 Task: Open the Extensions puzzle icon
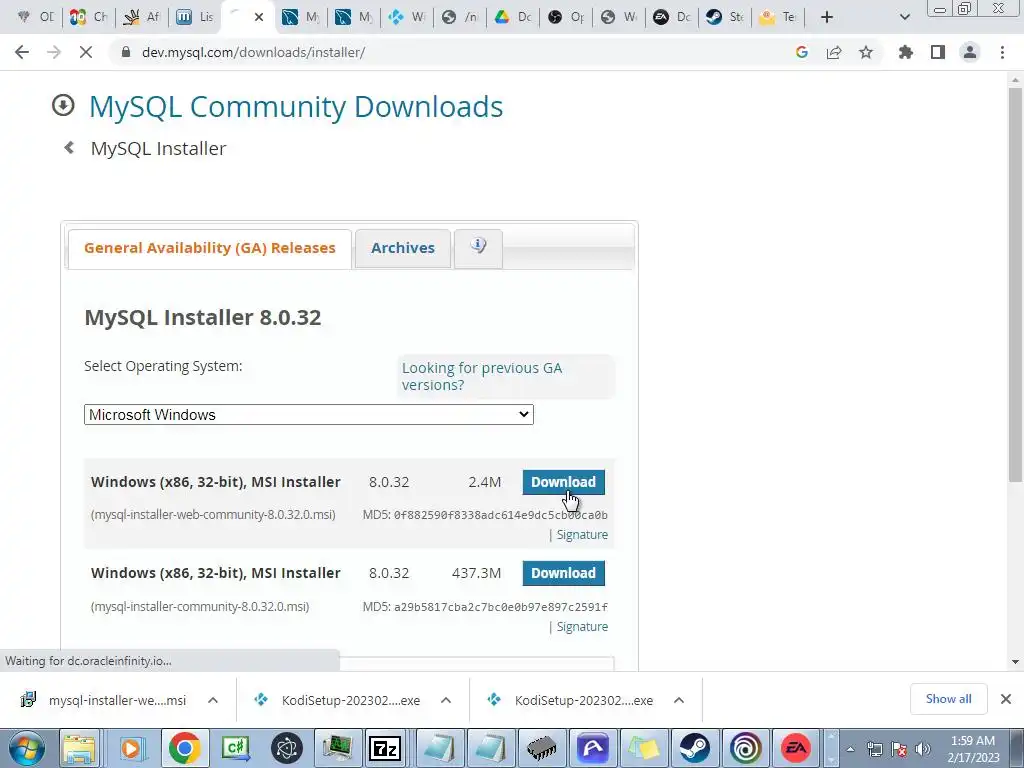[x=906, y=52]
